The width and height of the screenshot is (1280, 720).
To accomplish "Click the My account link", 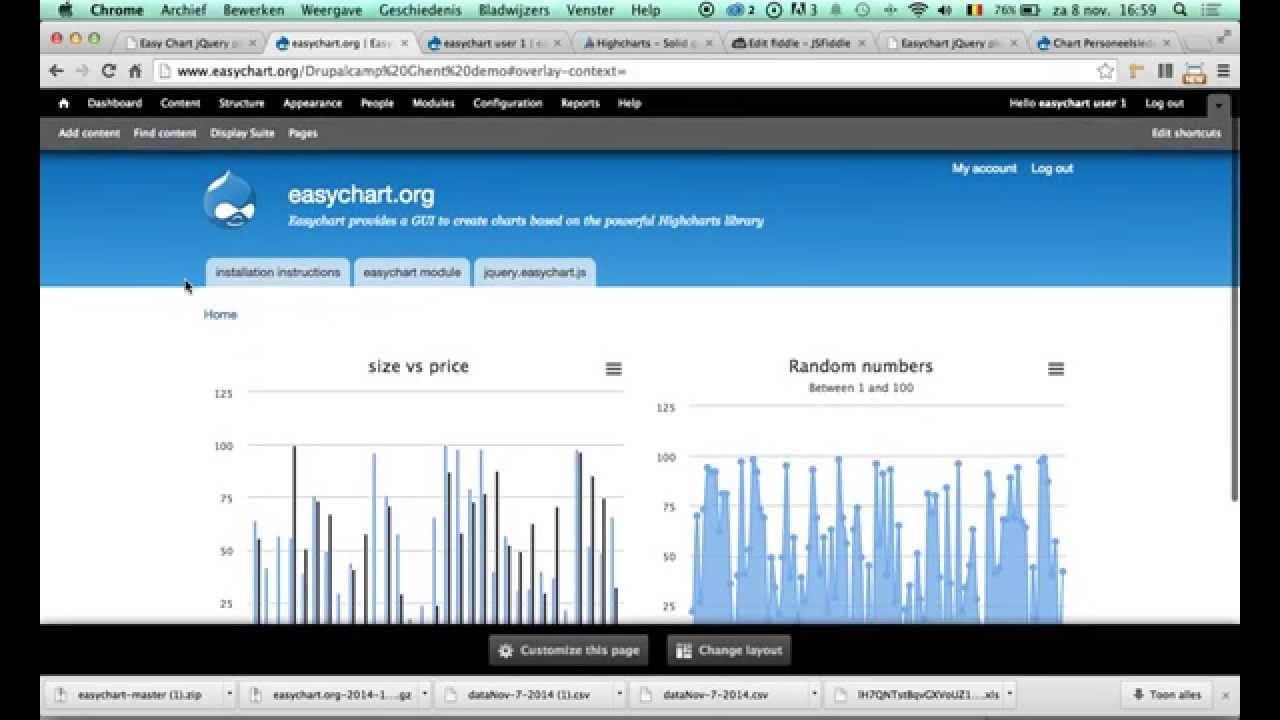I will (984, 169).
